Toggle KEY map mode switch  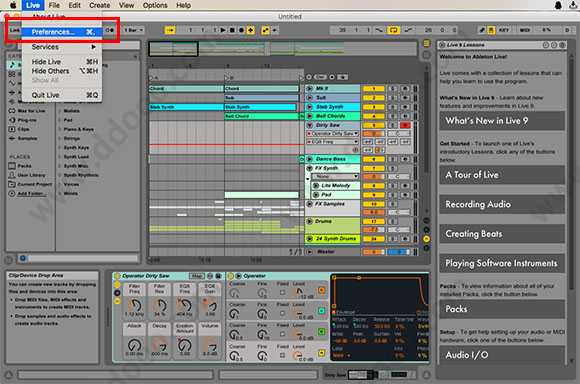tap(504, 30)
